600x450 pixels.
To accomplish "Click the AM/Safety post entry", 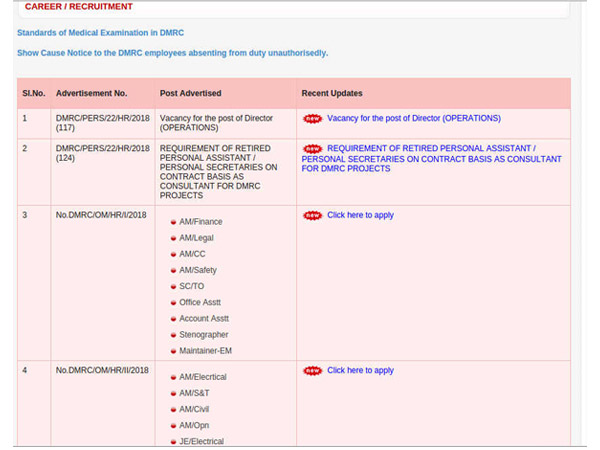I will pyautogui.click(x=198, y=270).
